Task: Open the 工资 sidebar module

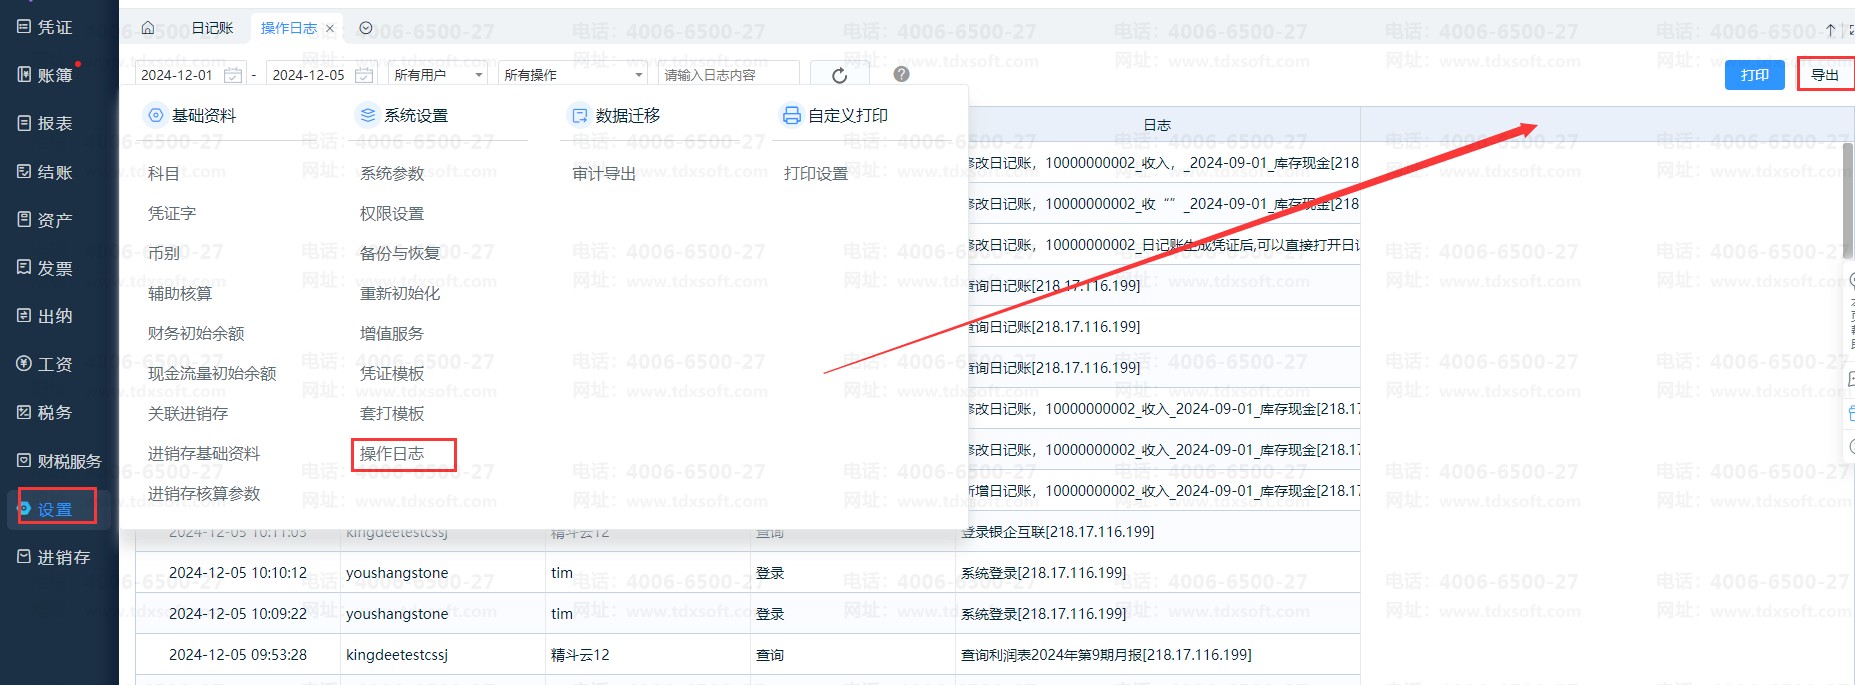Action: tap(45, 364)
